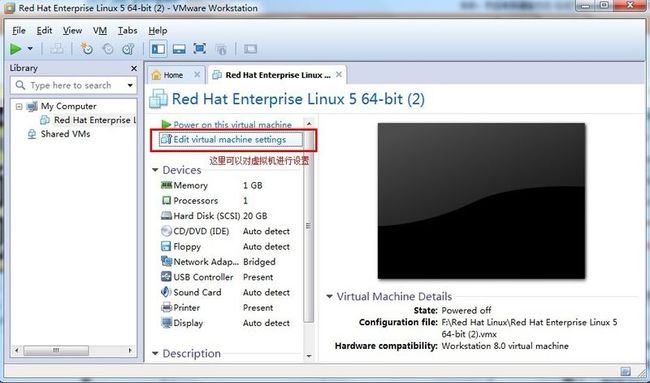This screenshot has height=383, width=650.
Task: Select the Floppy device row
Action: 227,247
